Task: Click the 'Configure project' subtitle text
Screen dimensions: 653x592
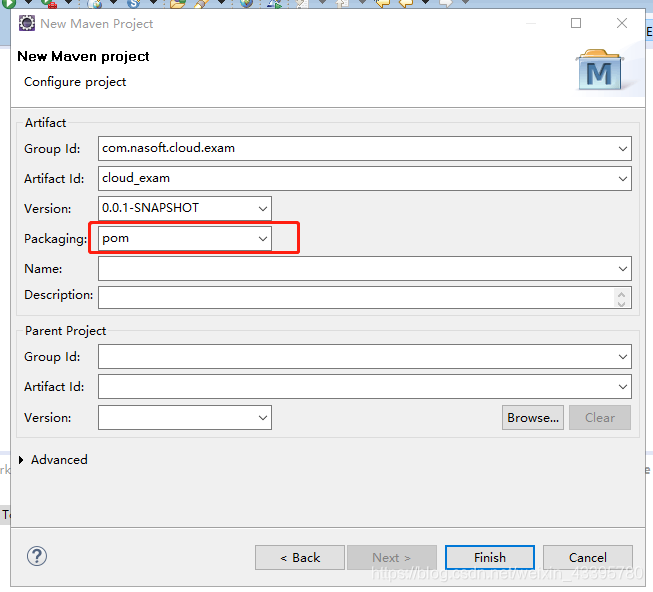Action: click(x=75, y=82)
